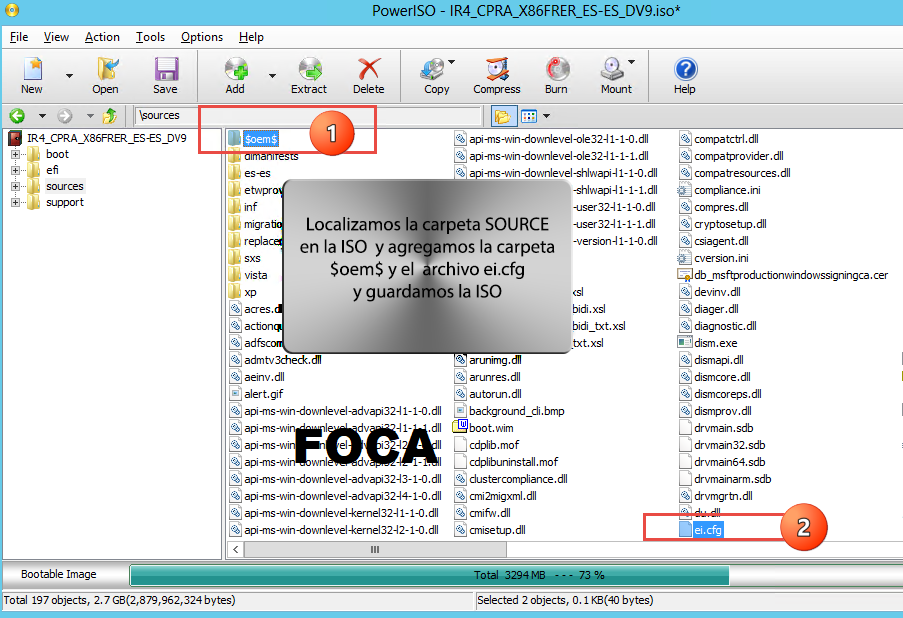Select the cdplib.mof file
This screenshot has width=903, height=618.
494,445
